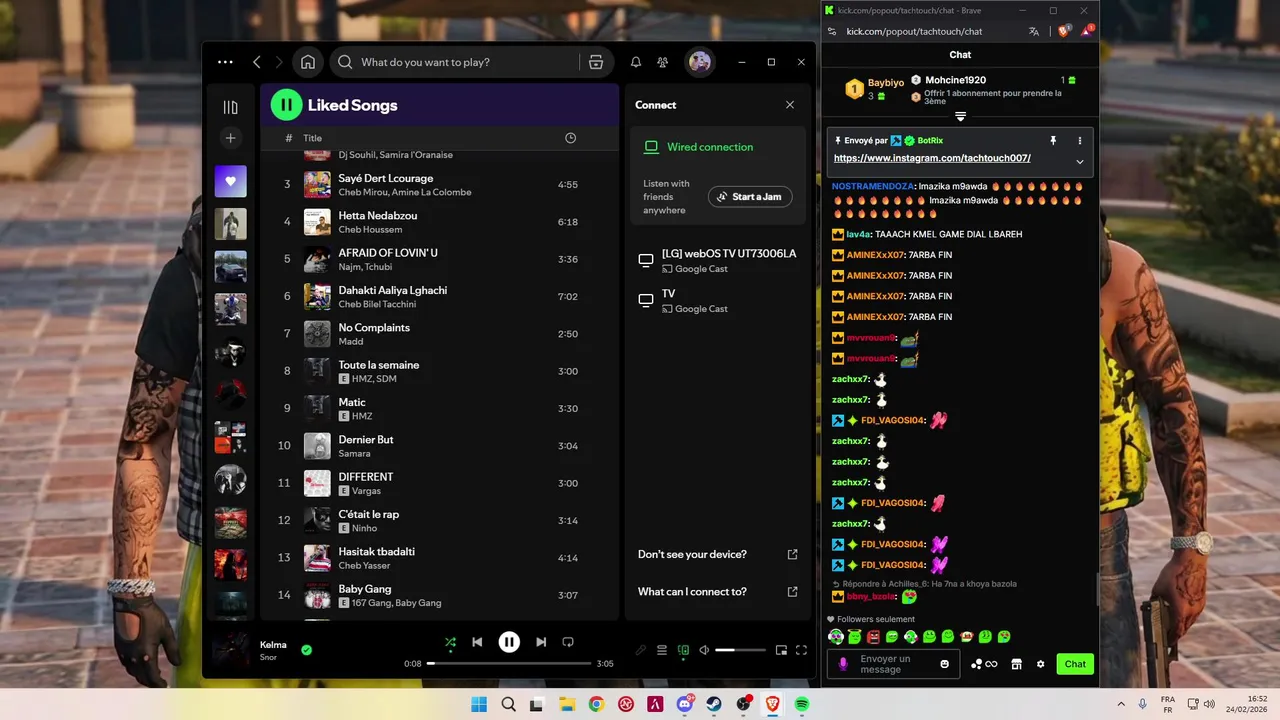
Task: Play track Dernier But by Samara
Action: click(440, 446)
